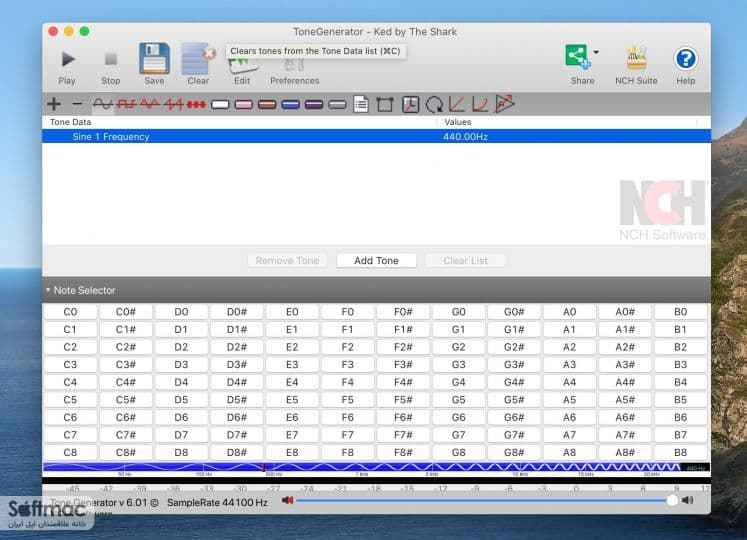The height and width of the screenshot is (540, 747).
Task: Select note C4
Action: [70, 382]
